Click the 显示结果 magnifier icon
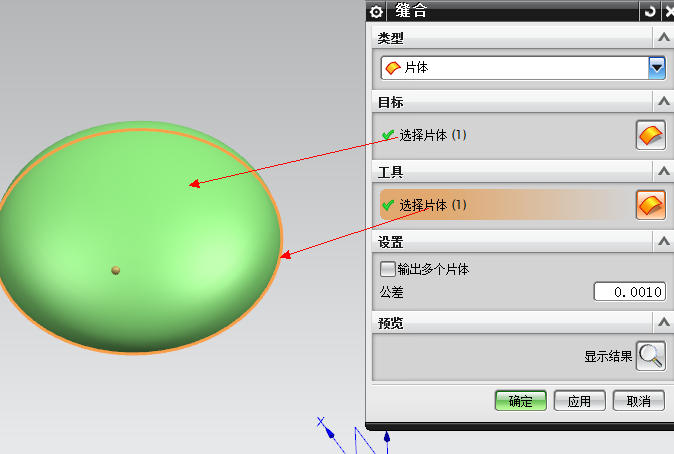The image size is (674, 454). [650, 356]
